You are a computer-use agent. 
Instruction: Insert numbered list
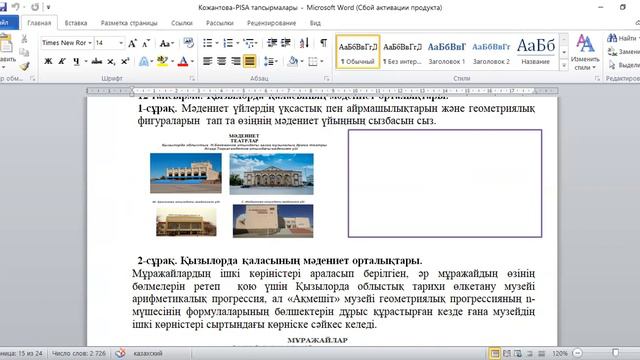(x=228, y=43)
